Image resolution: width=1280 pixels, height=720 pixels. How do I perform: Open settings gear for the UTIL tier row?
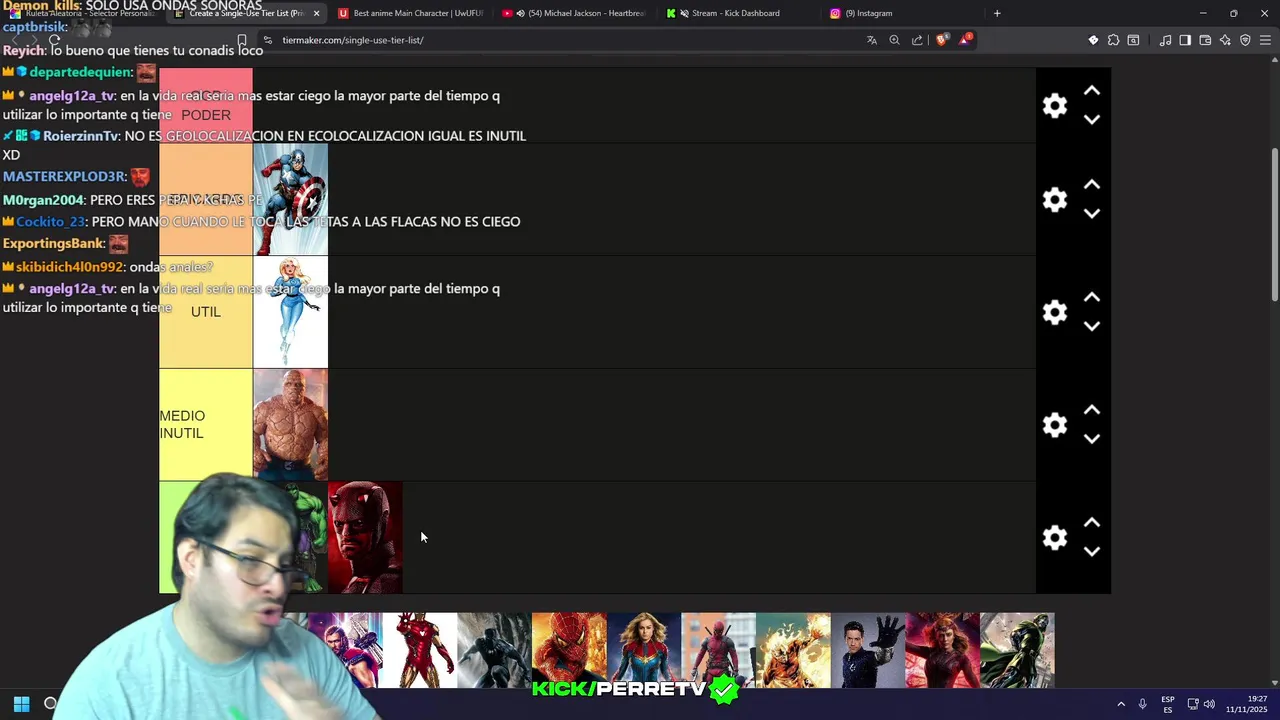(1054, 312)
